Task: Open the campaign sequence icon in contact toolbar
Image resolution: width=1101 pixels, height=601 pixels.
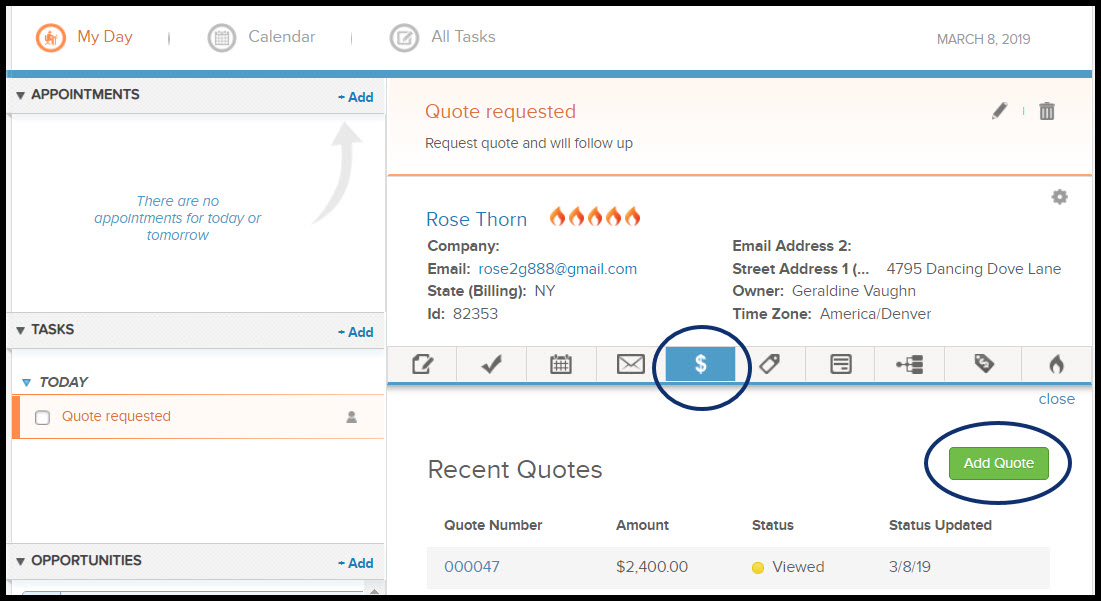Action: point(910,364)
